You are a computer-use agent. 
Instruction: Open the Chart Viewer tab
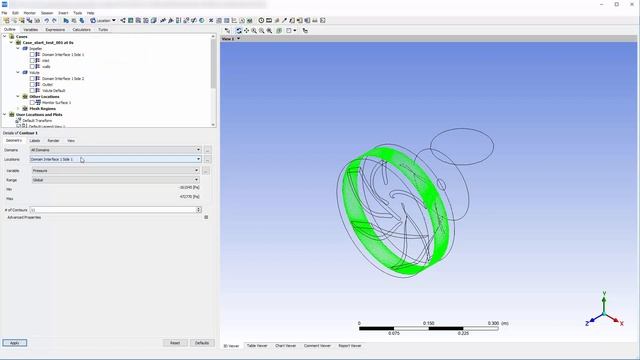point(285,346)
